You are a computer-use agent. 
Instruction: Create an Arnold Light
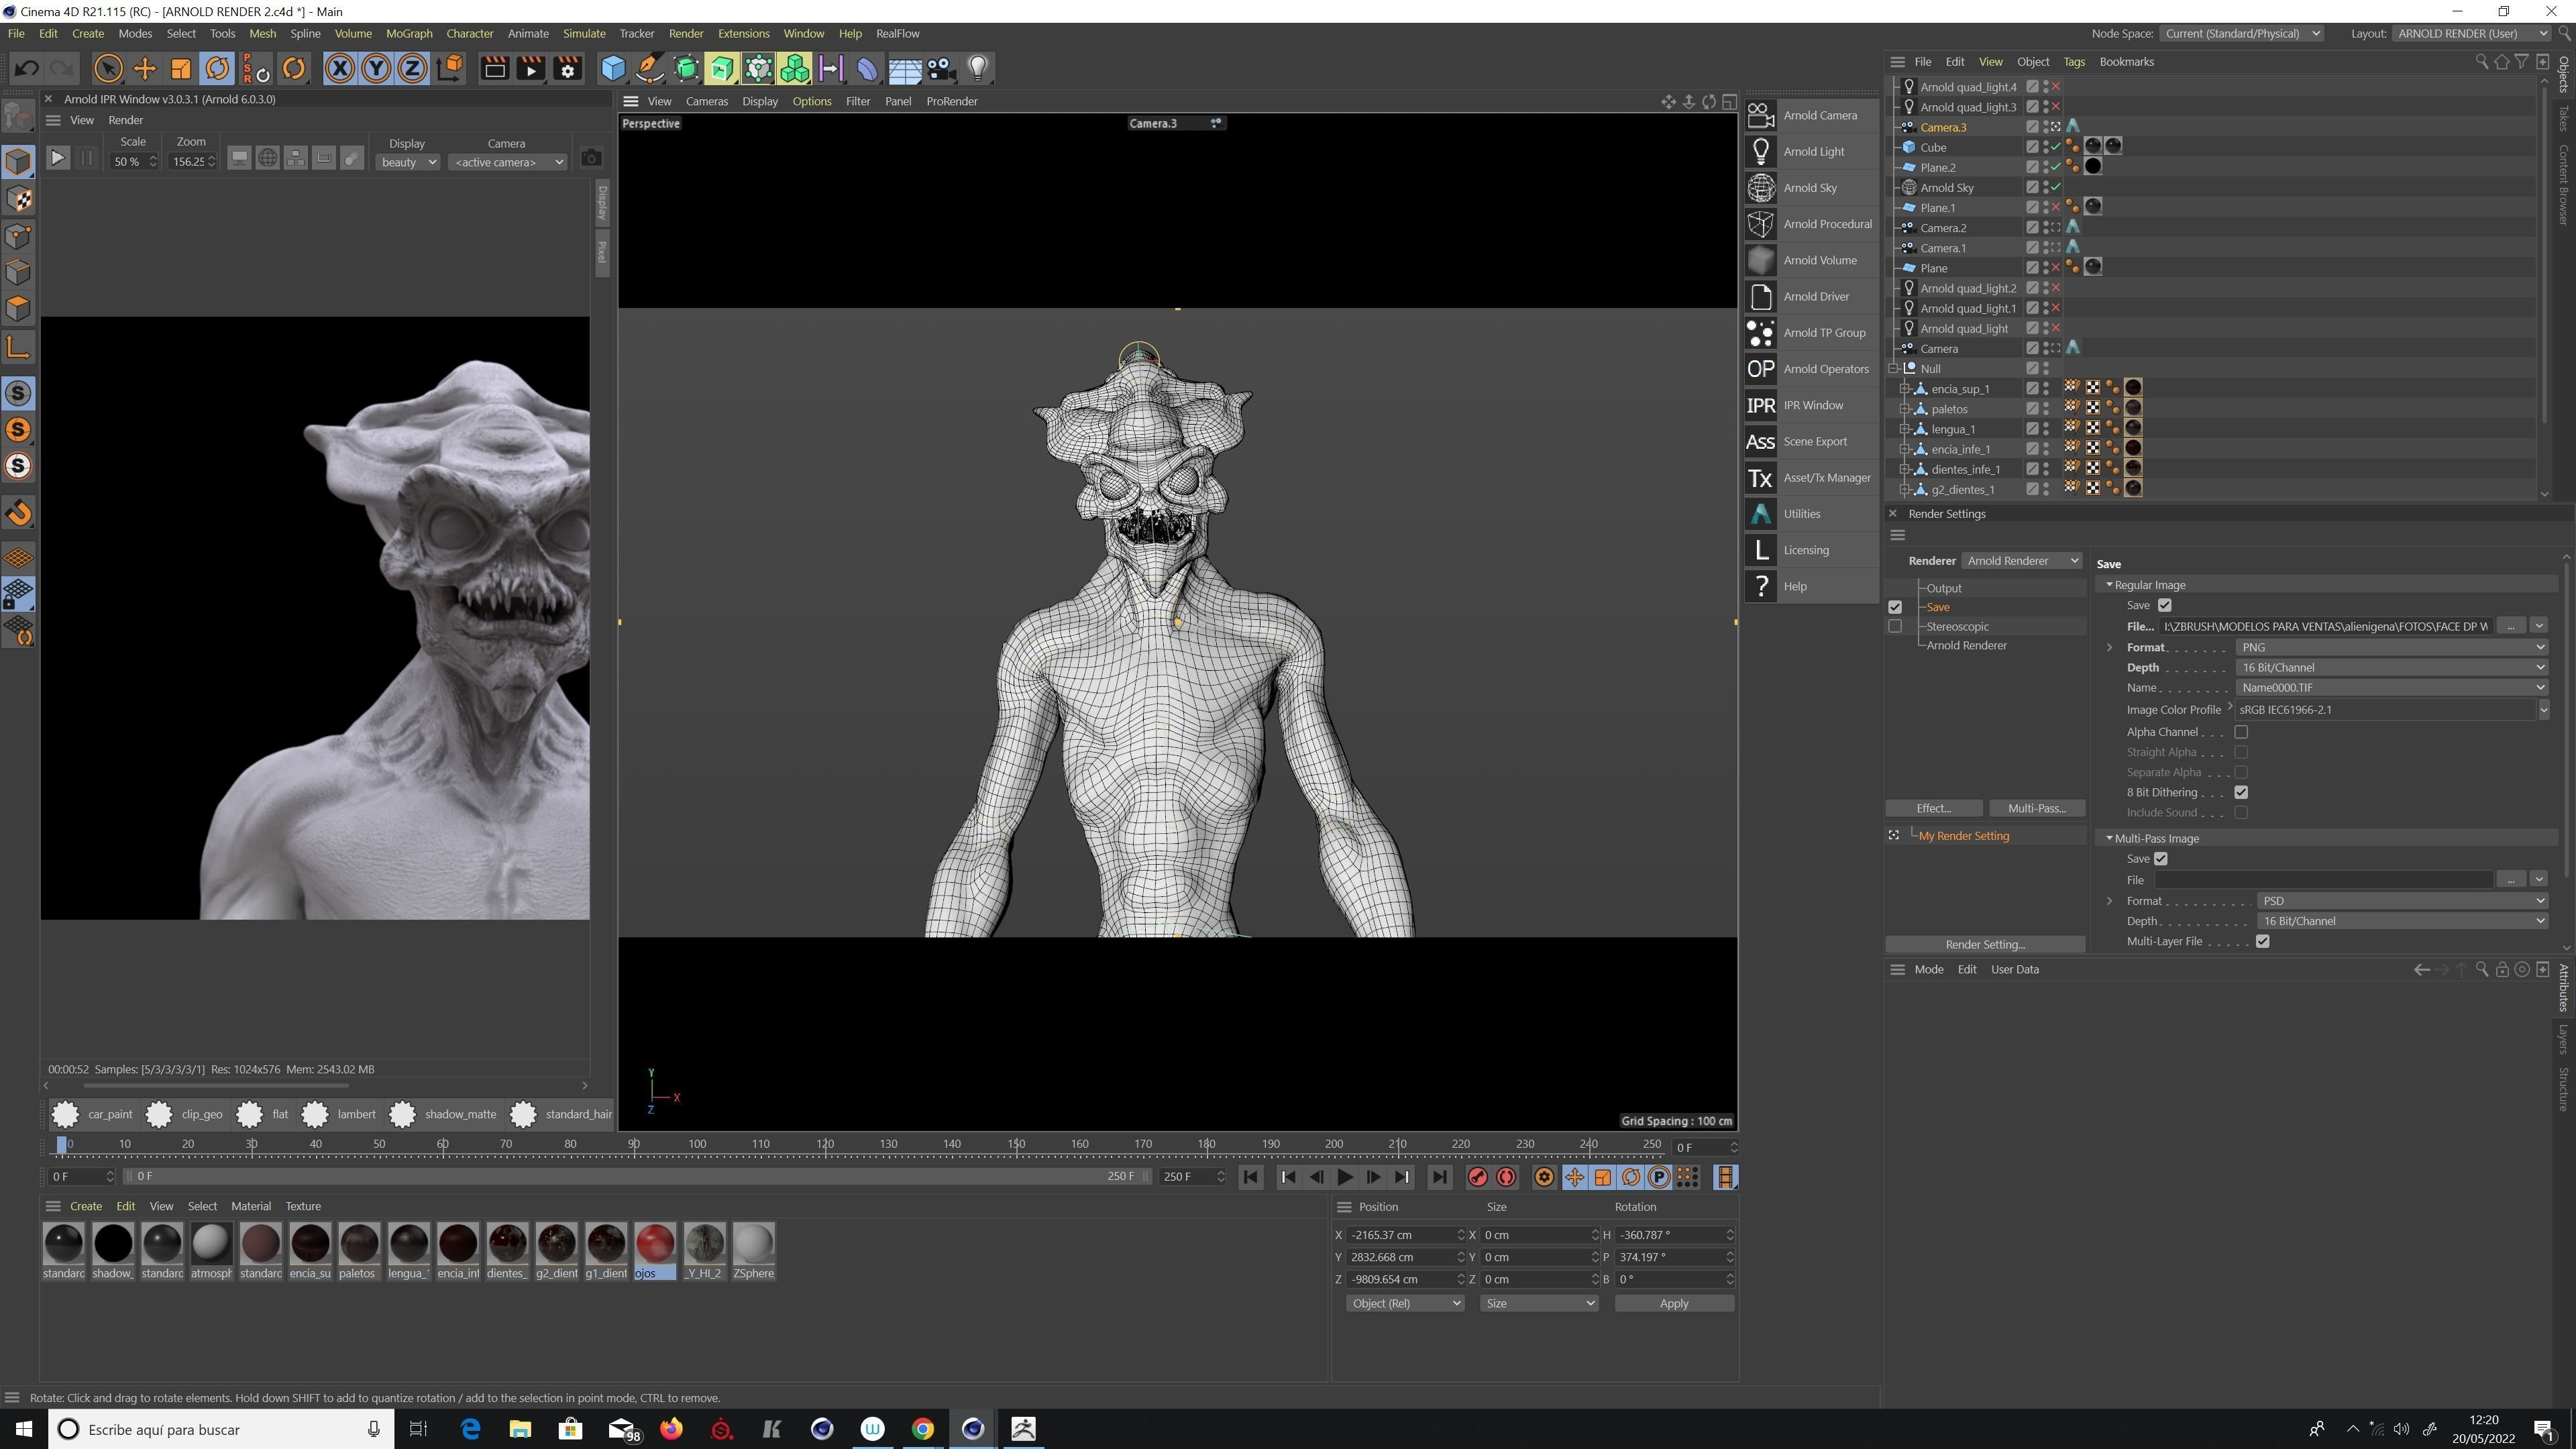(1811, 151)
